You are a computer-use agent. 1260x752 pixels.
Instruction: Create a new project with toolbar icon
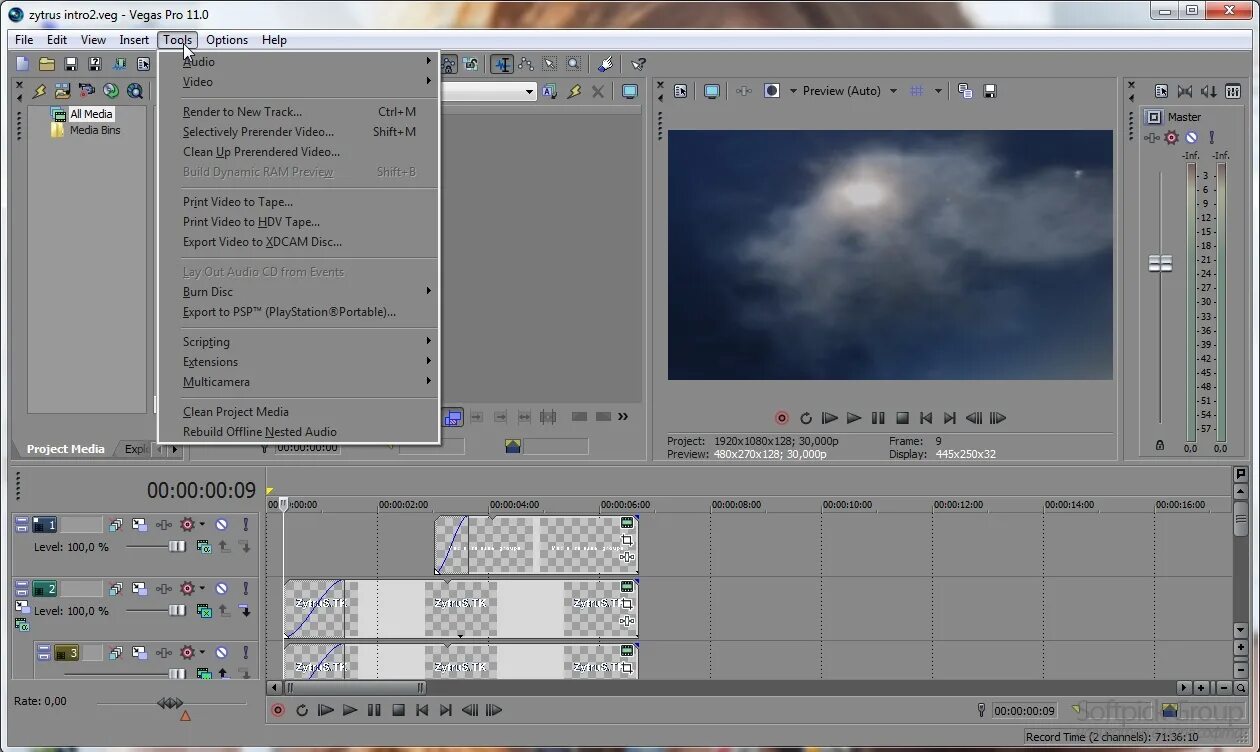[x=23, y=64]
